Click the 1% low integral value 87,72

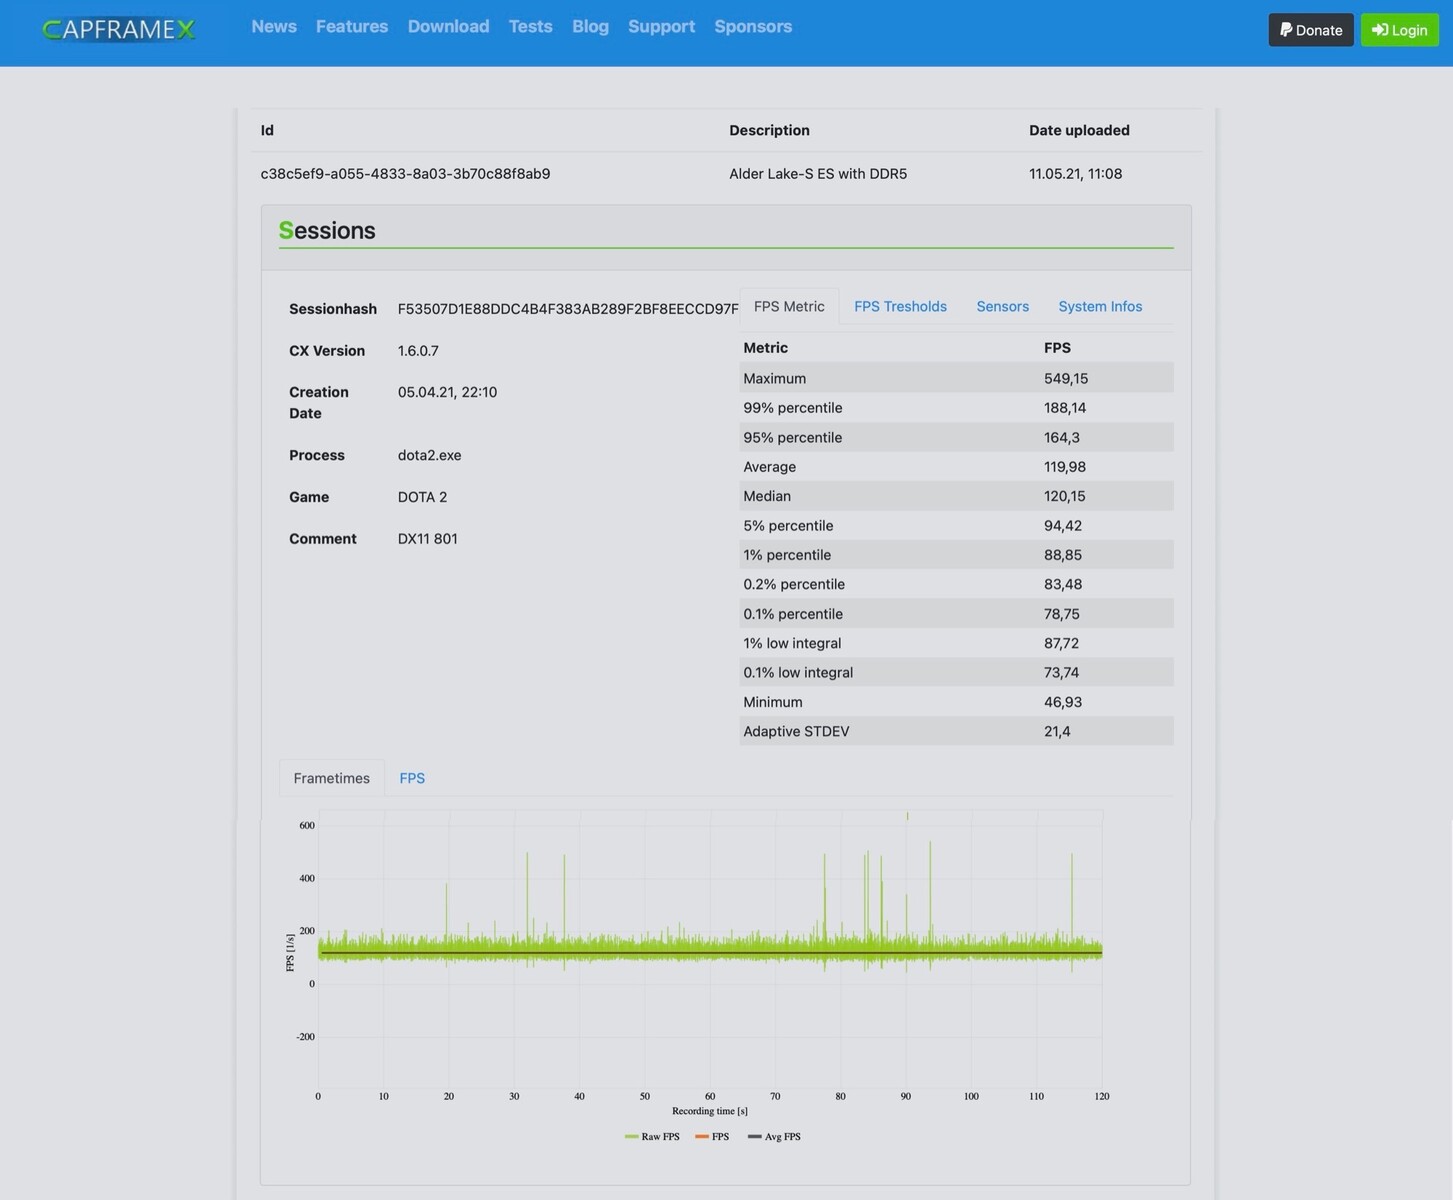[1061, 643]
